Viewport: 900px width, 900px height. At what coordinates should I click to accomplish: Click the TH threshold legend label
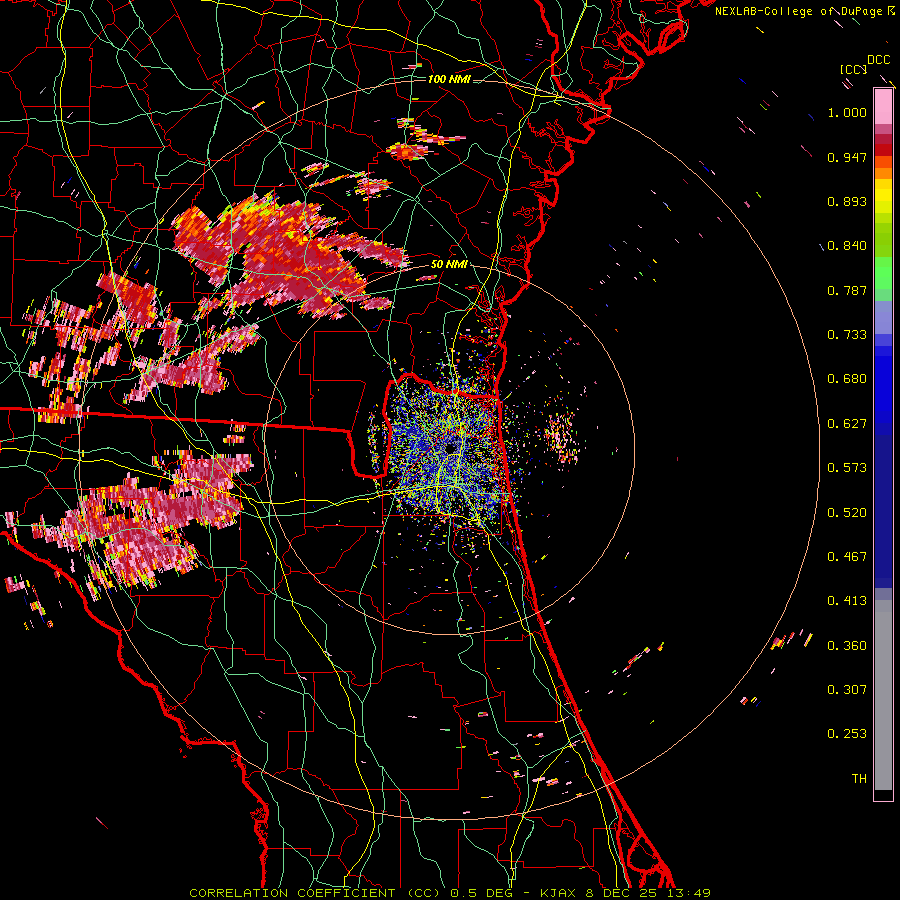[x=859, y=779]
